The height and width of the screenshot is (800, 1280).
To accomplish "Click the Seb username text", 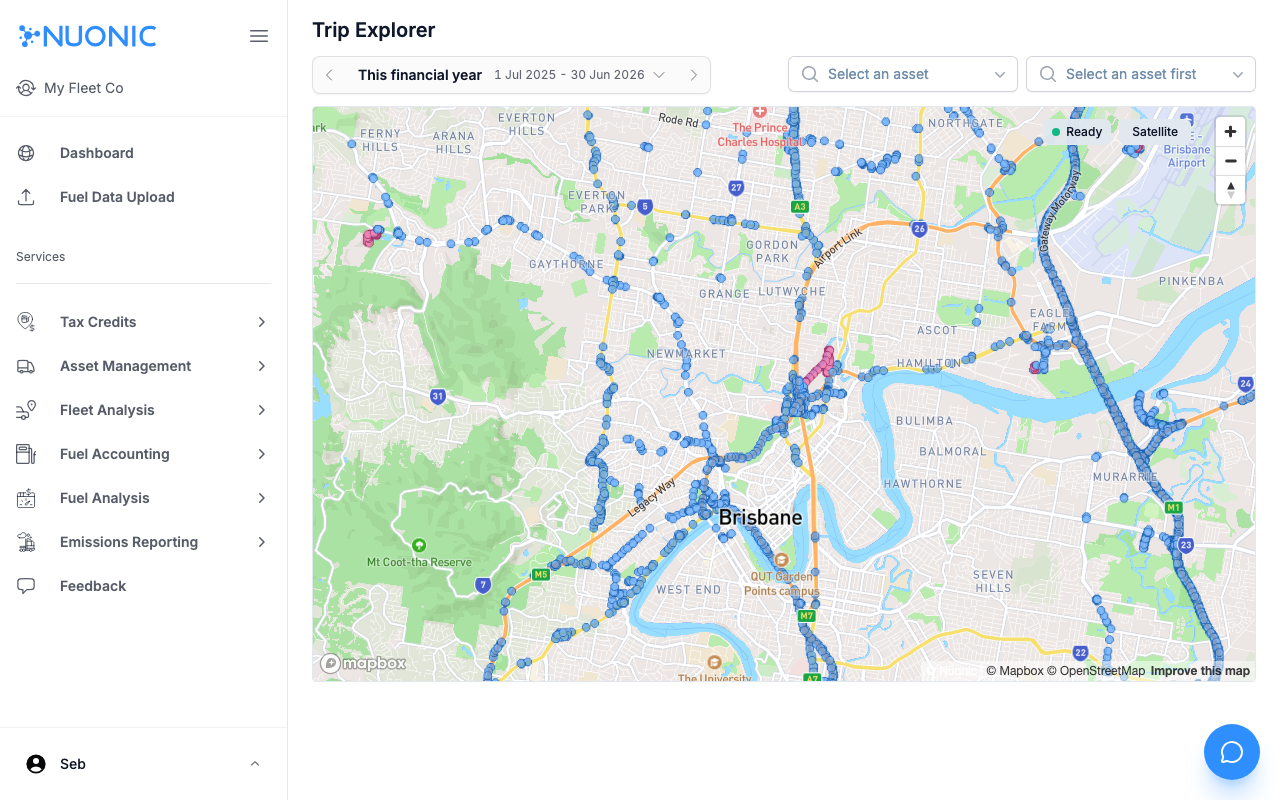I will (x=73, y=764).
